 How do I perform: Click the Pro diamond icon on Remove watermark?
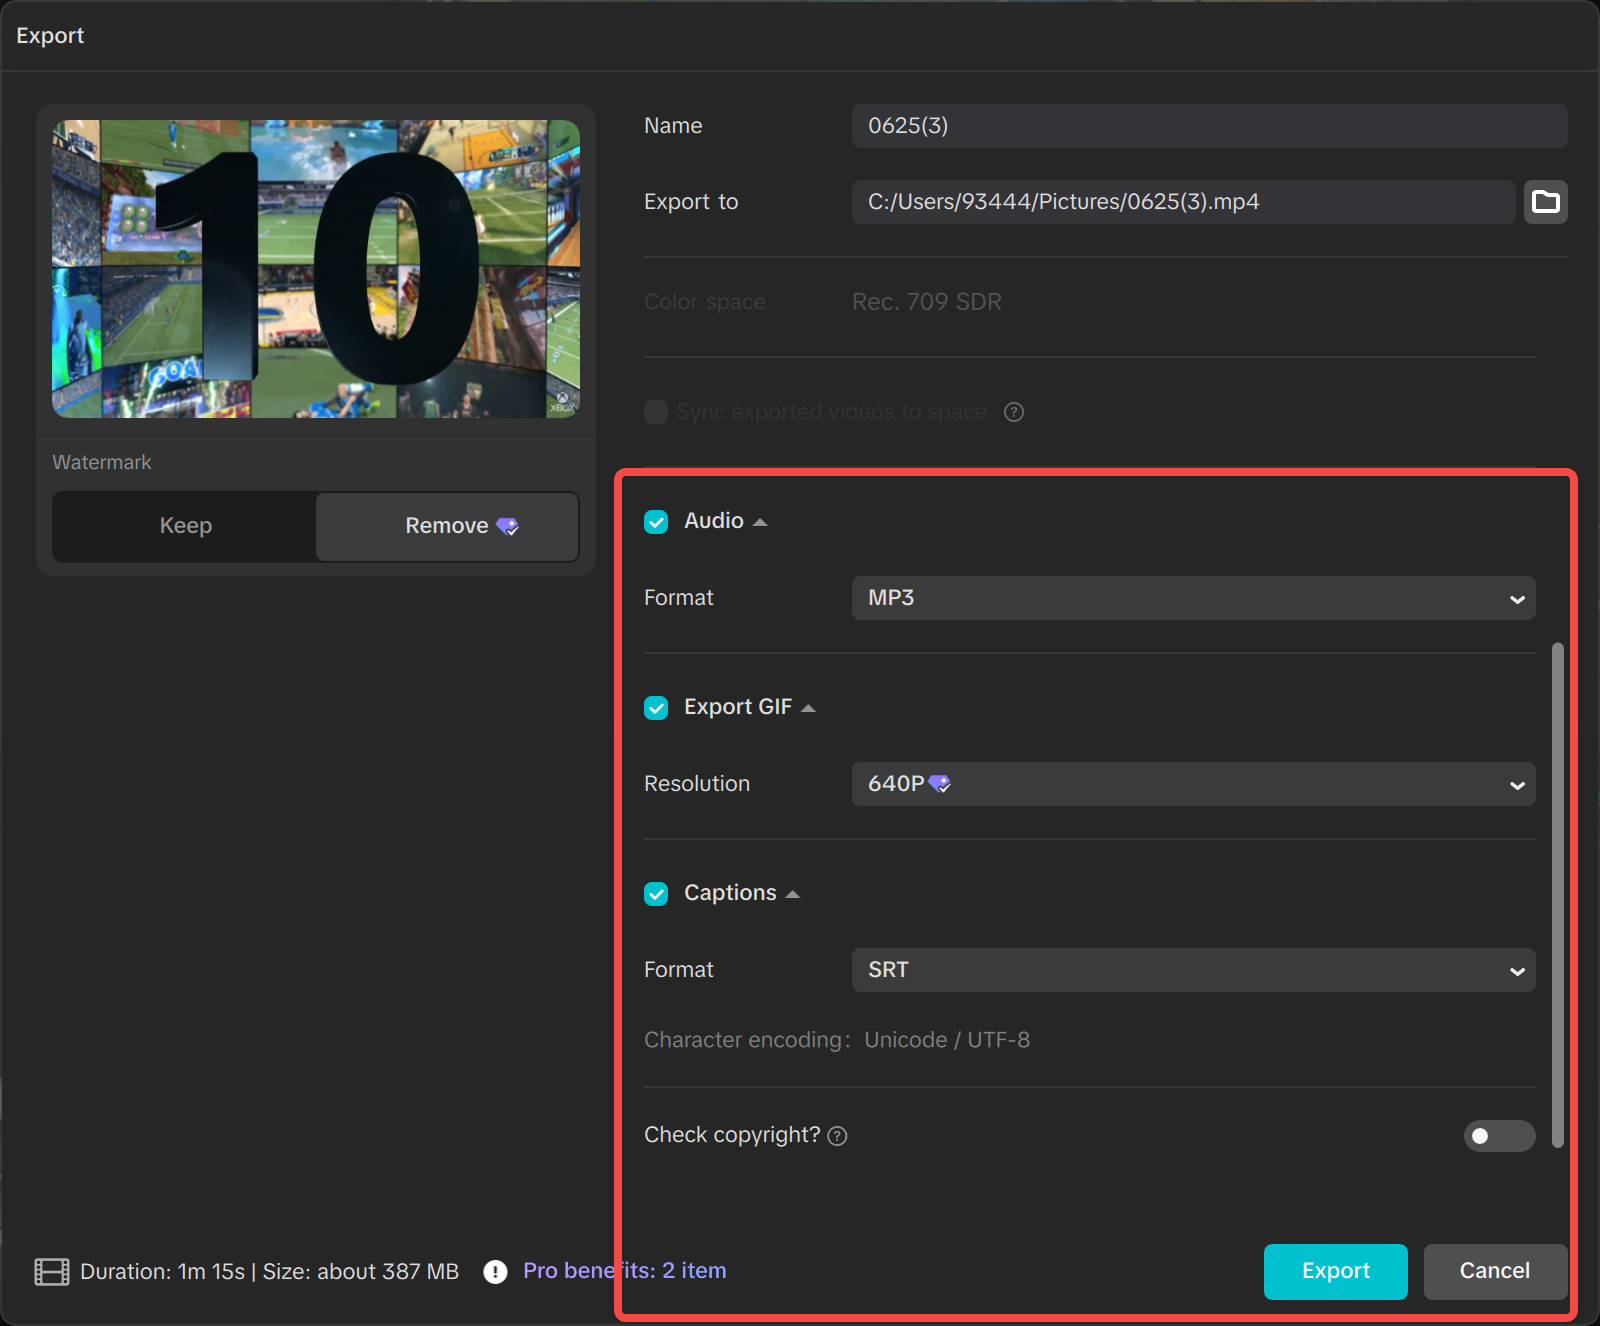[x=508, y=526]
